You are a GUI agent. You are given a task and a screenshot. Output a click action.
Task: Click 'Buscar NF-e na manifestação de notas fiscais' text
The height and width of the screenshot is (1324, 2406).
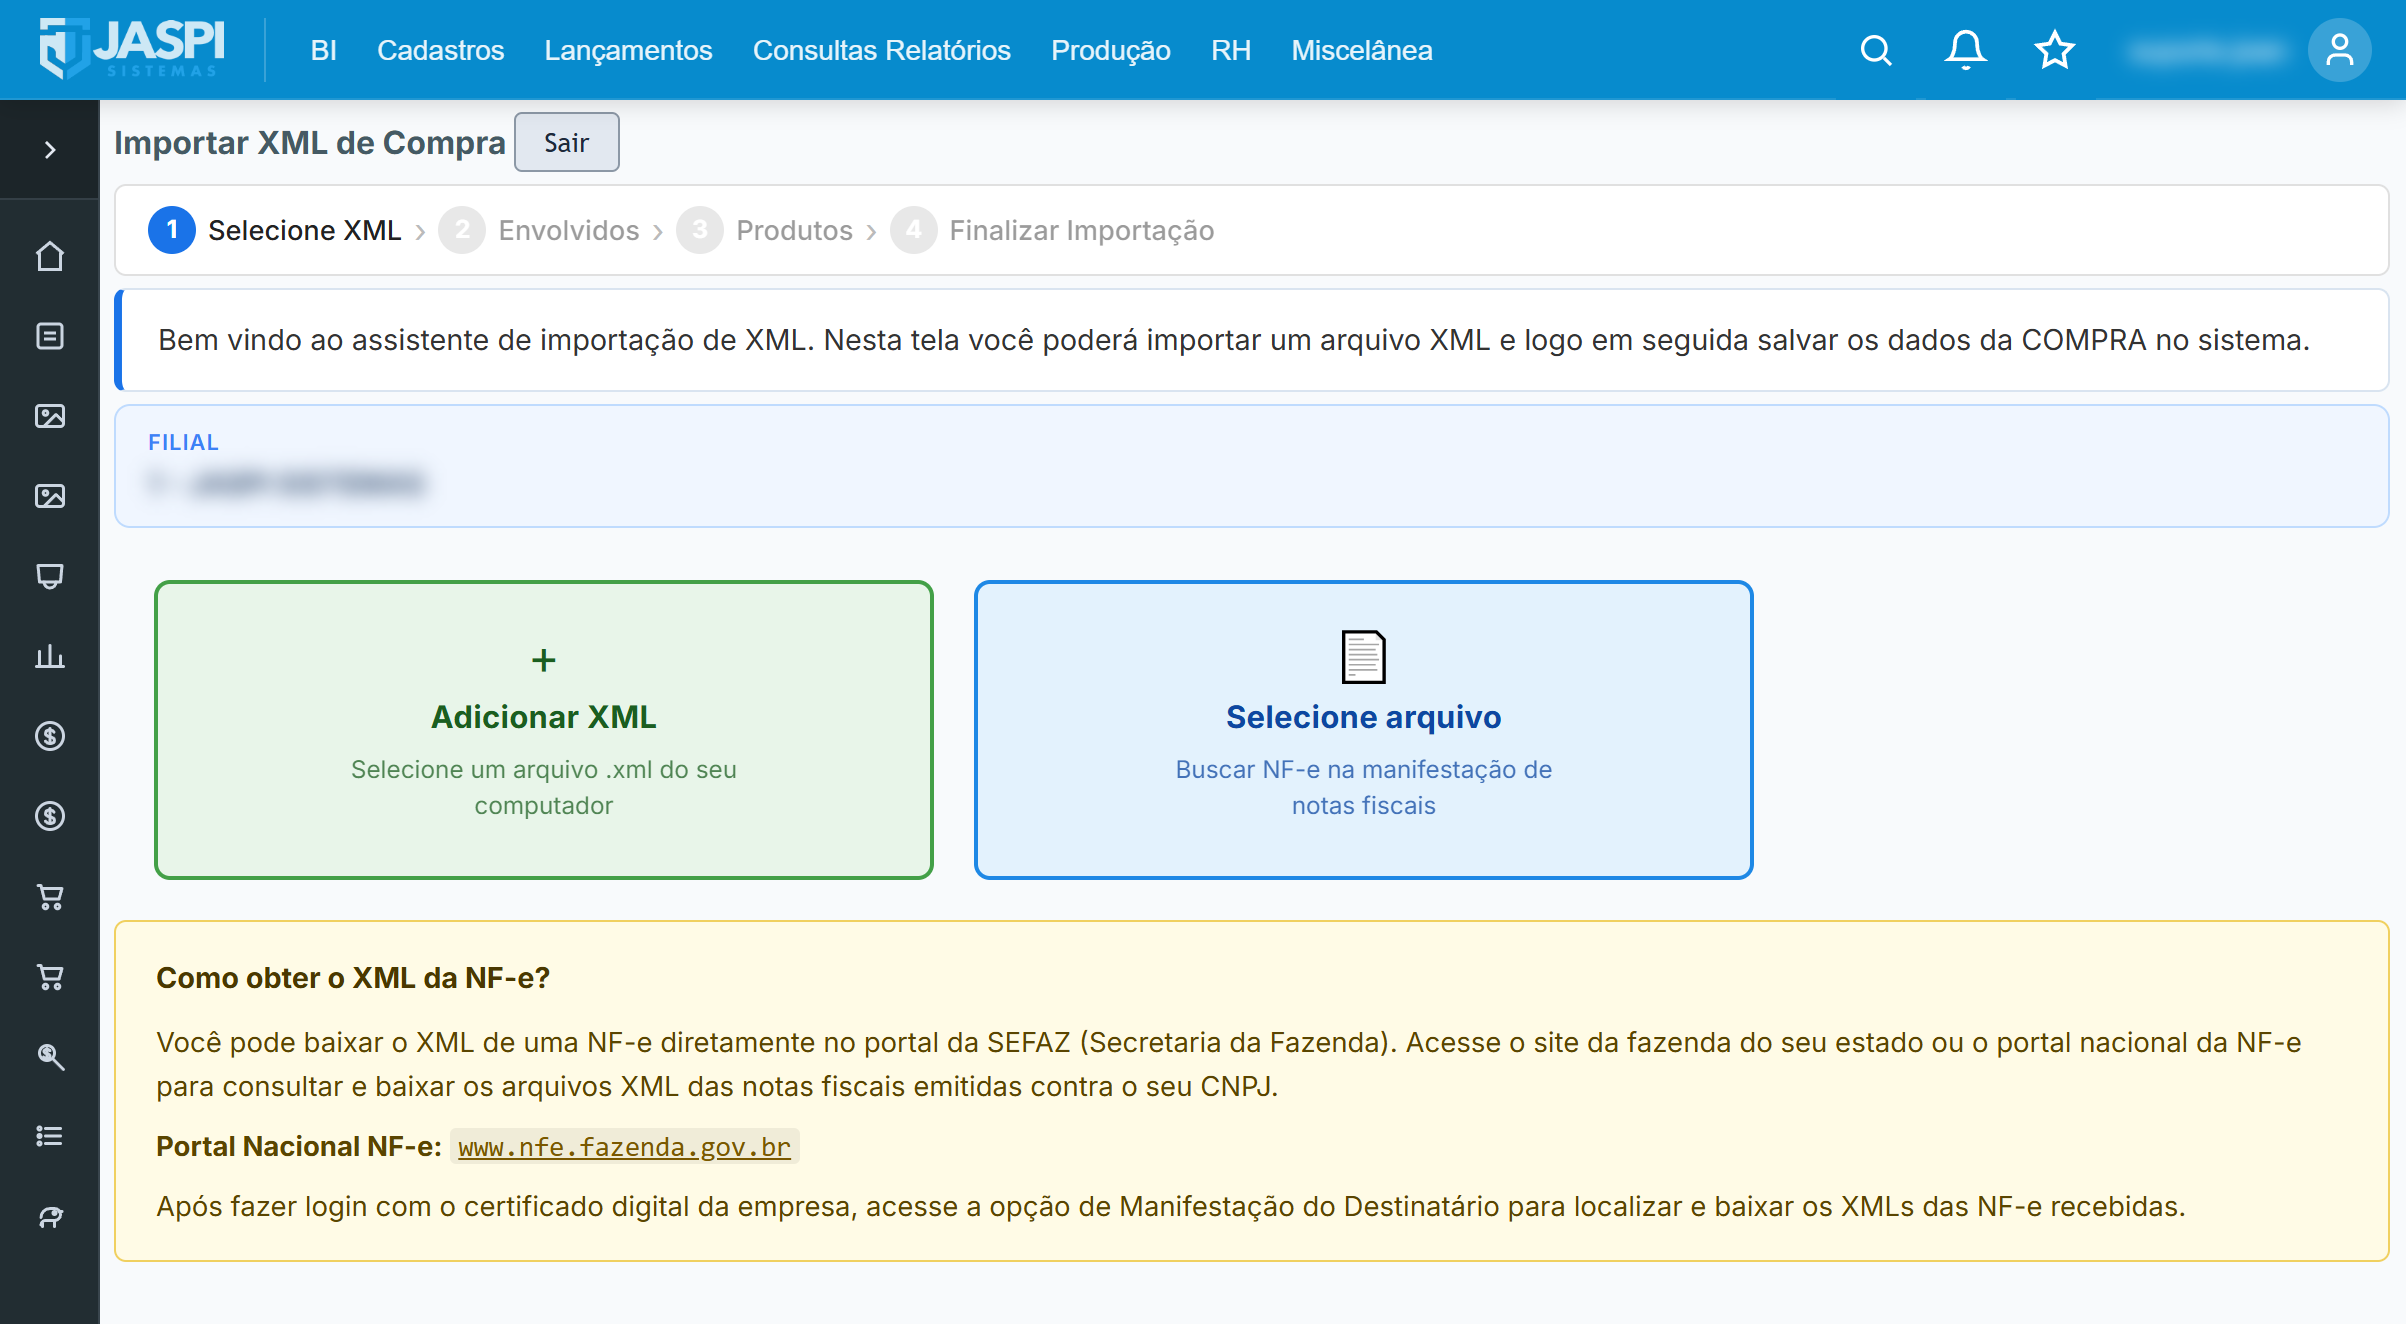click(1363, 787)
